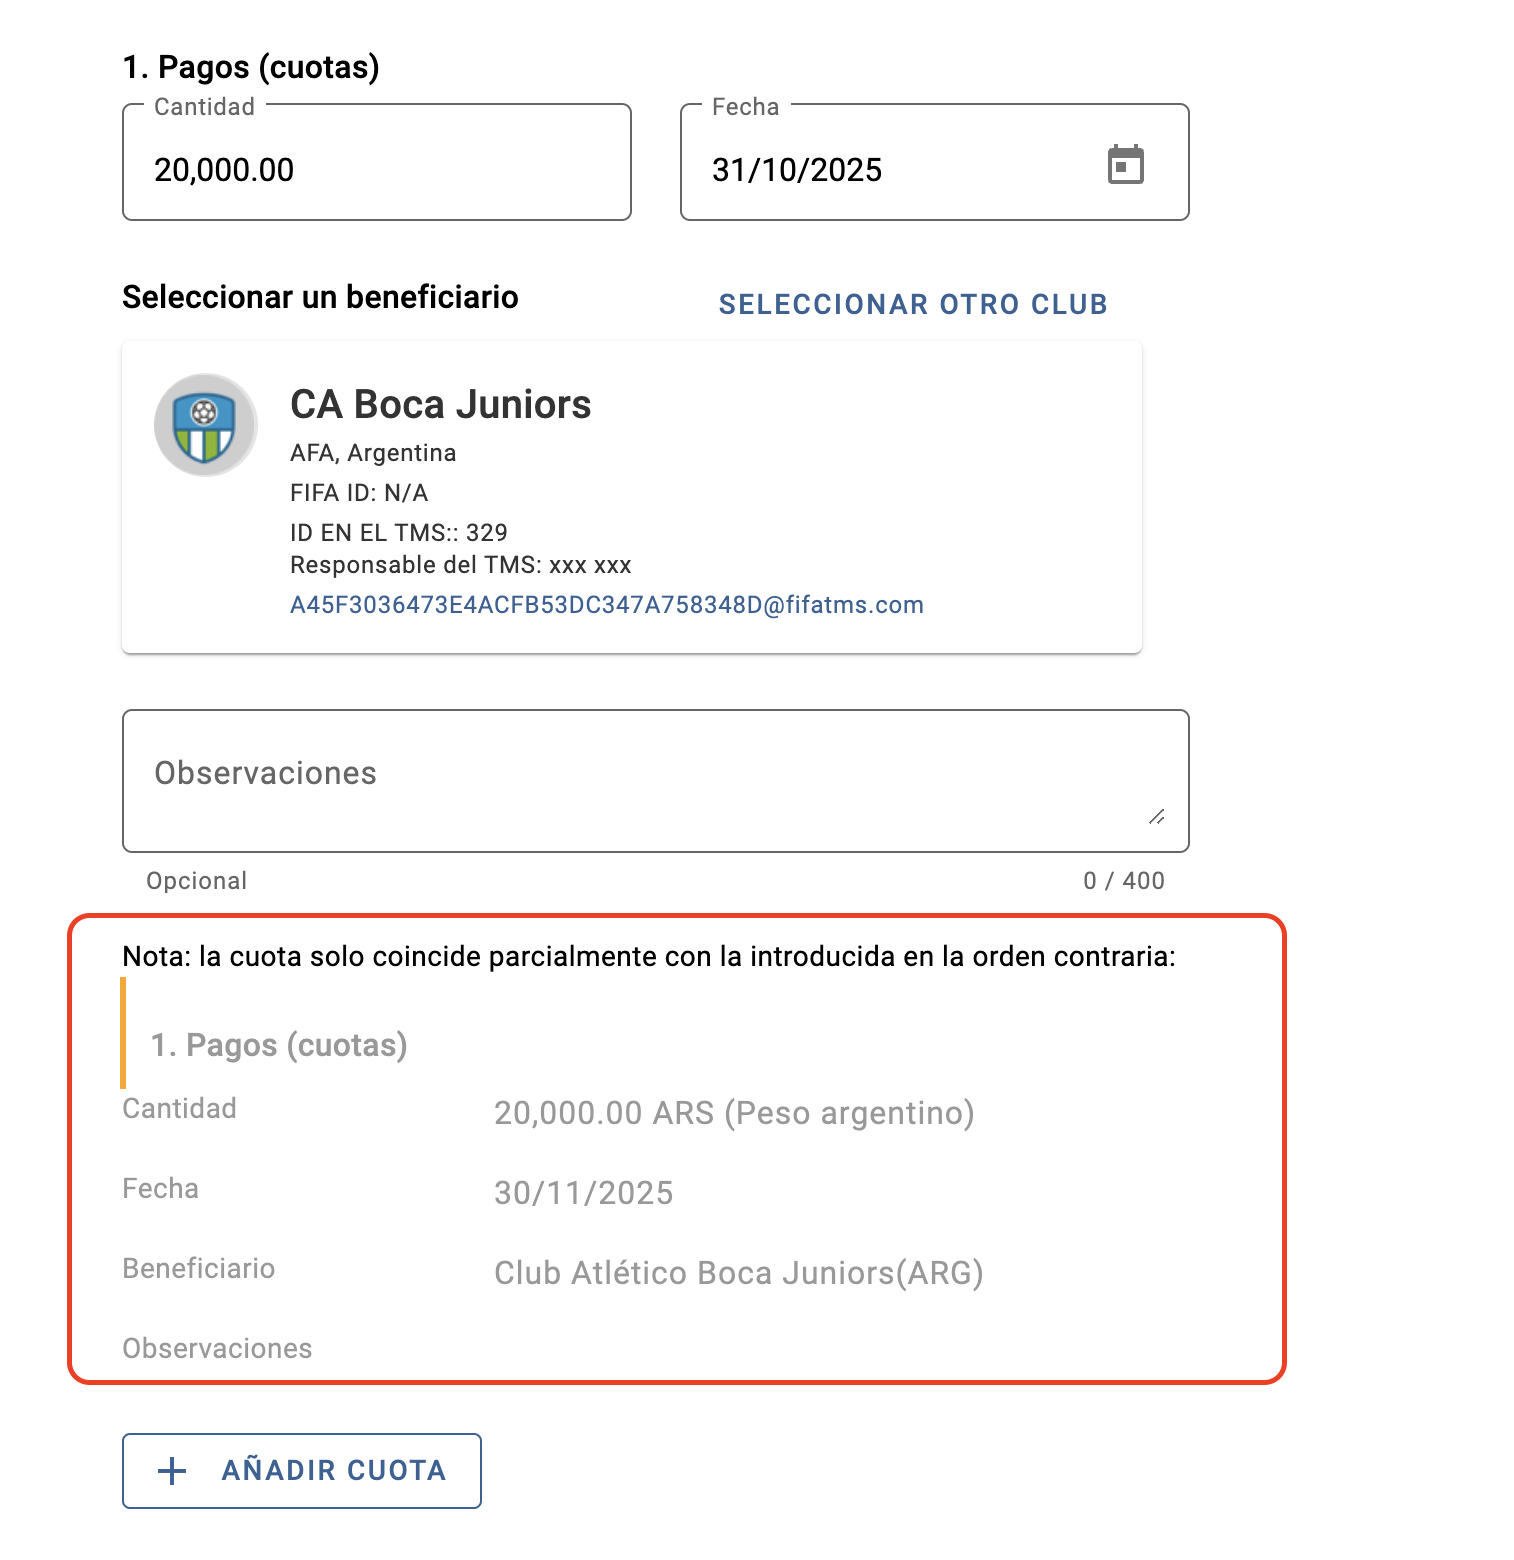
Task: Open the calendar picker in Fecha field
Action: 1125,165
